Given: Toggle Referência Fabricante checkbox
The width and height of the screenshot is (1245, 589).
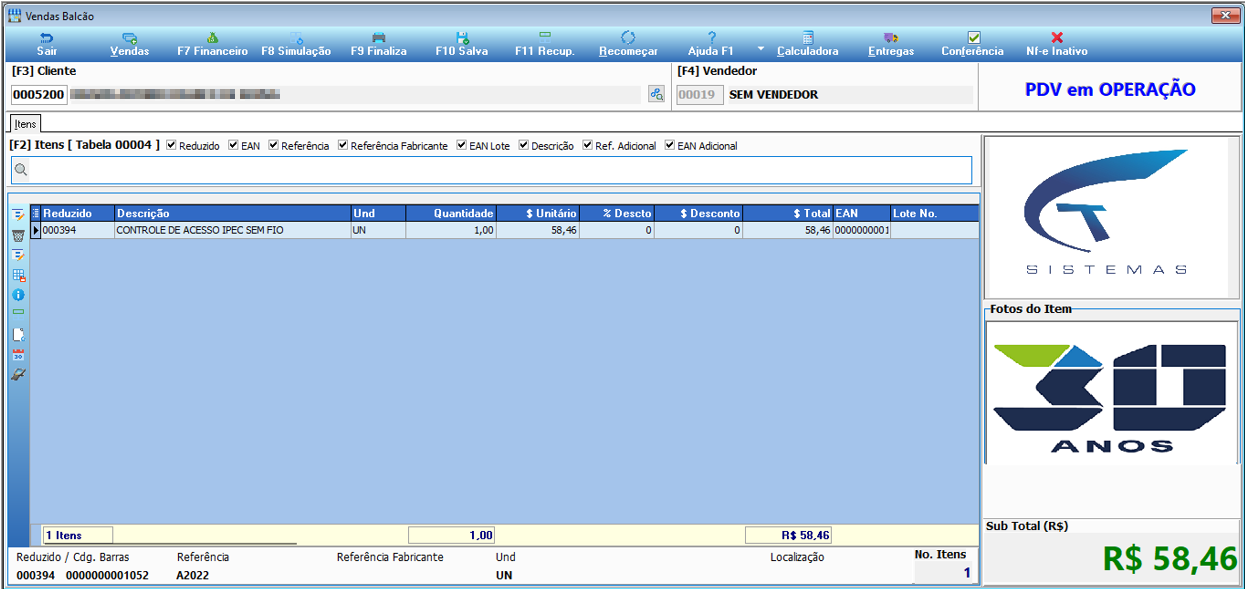Looking at the screenshot, I should [343, 146].
